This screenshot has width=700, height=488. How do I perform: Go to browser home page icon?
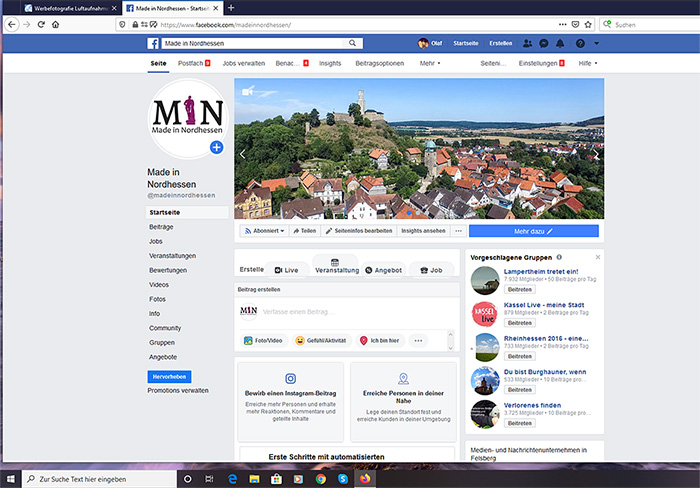tap(55, 25)
